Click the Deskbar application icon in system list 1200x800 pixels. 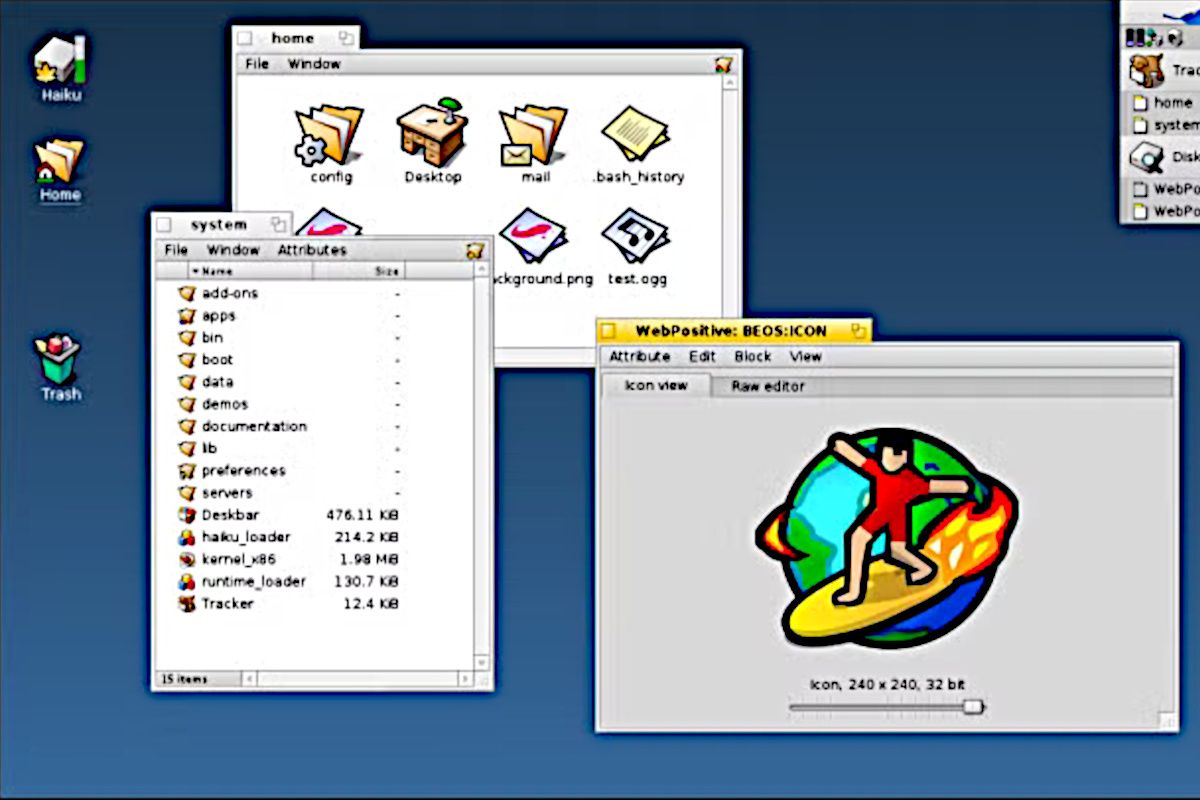[186, 514]
